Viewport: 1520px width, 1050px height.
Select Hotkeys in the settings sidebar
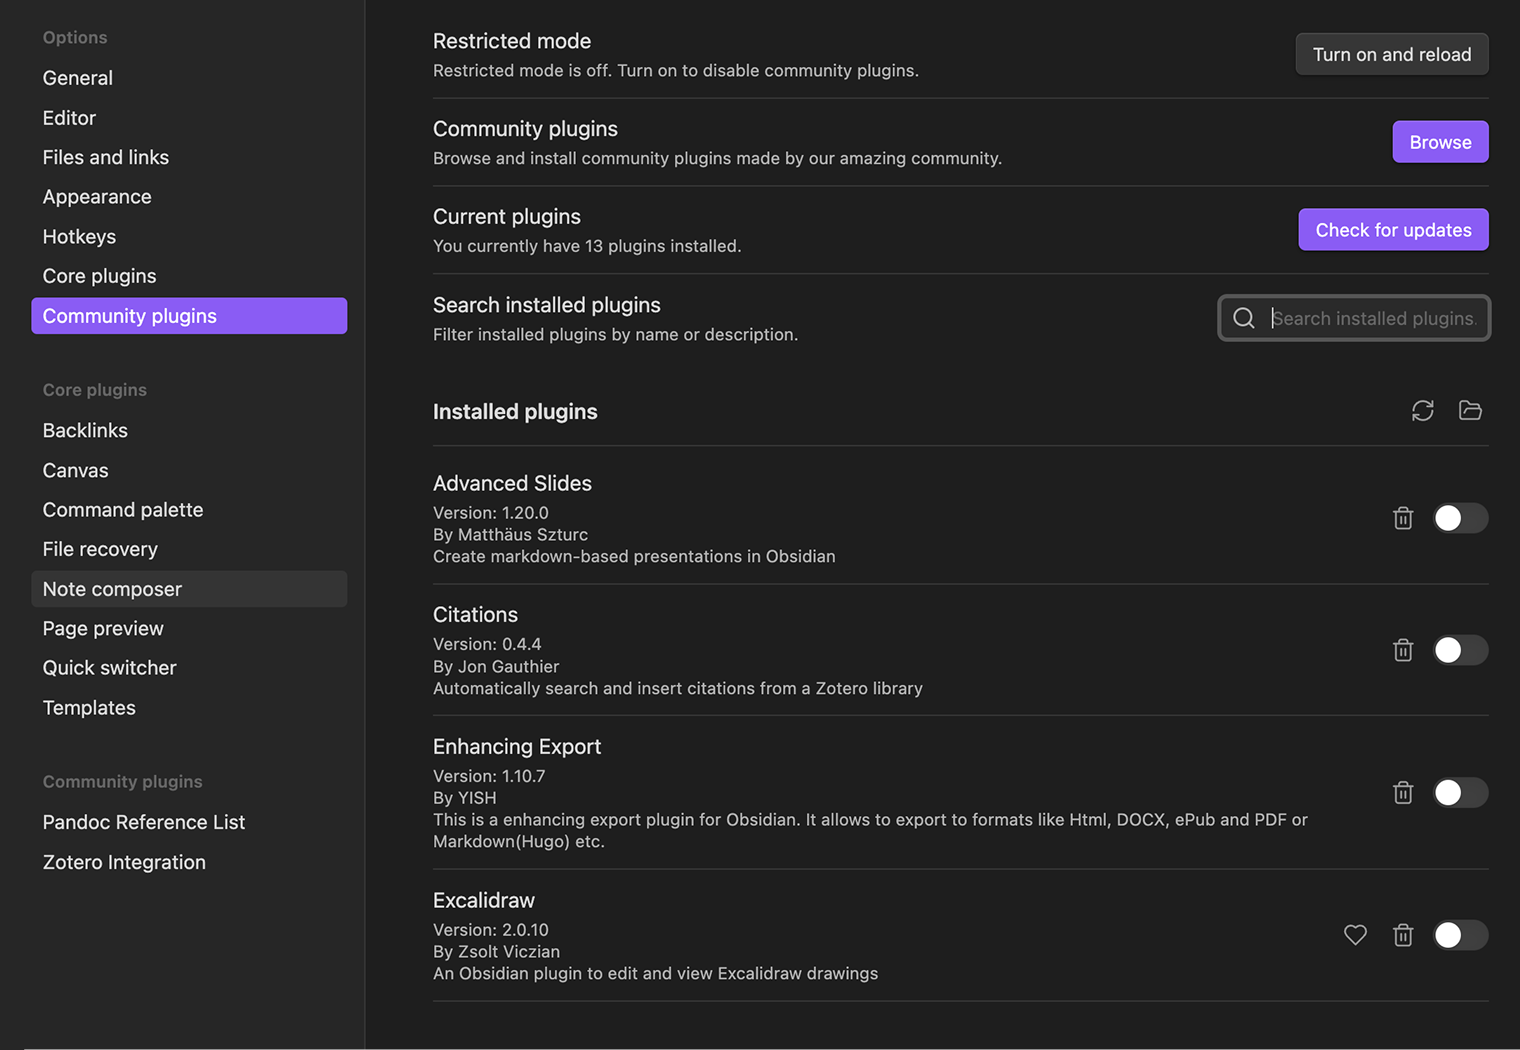coord(79,237)
